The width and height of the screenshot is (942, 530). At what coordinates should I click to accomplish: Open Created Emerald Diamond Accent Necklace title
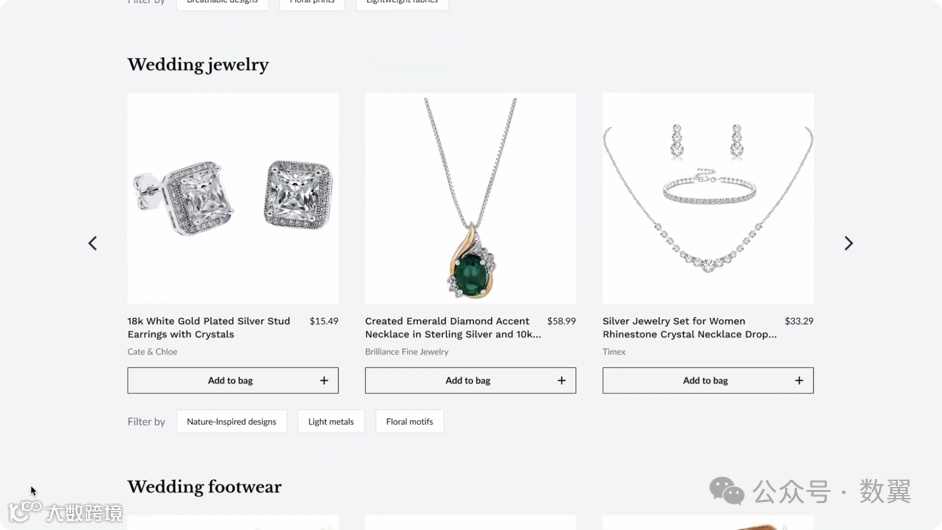tap(453, 327)
